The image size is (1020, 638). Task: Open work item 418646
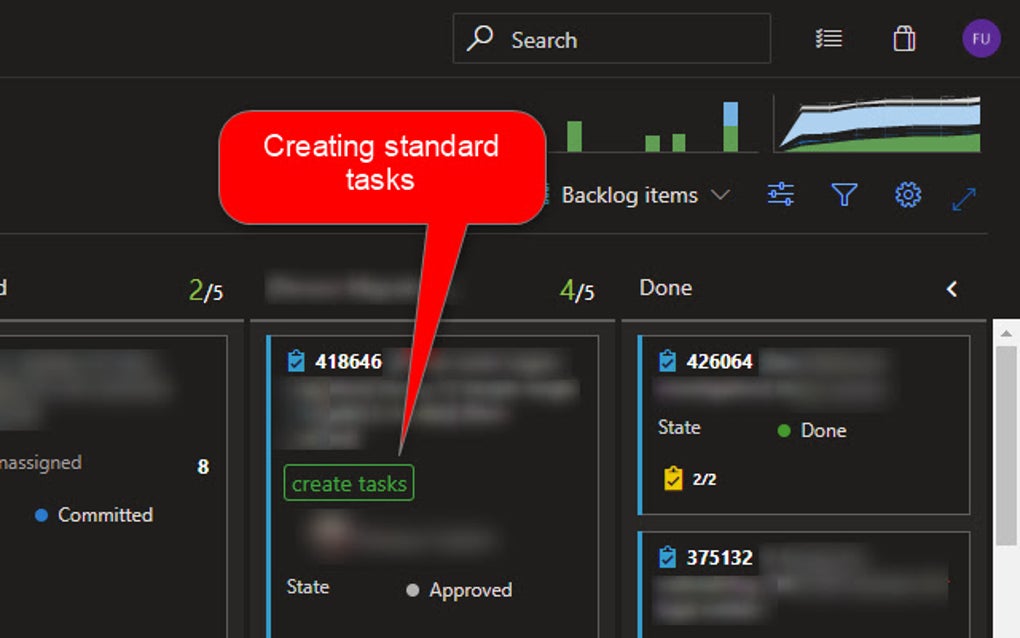pyautogui.click(x=347, y=362)
